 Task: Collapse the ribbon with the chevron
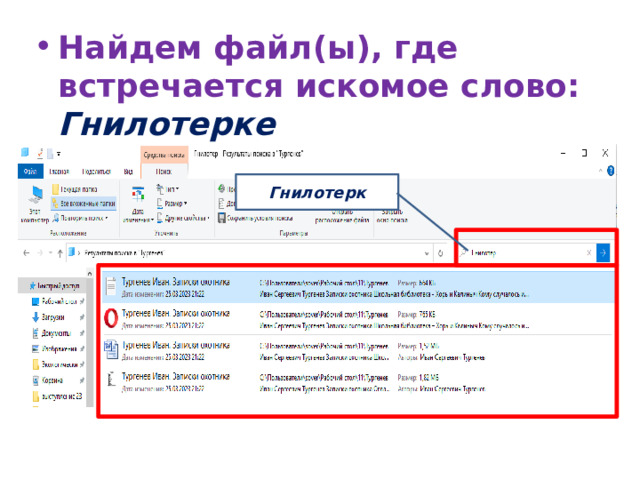pyautogui.click(x=600, y=171)
